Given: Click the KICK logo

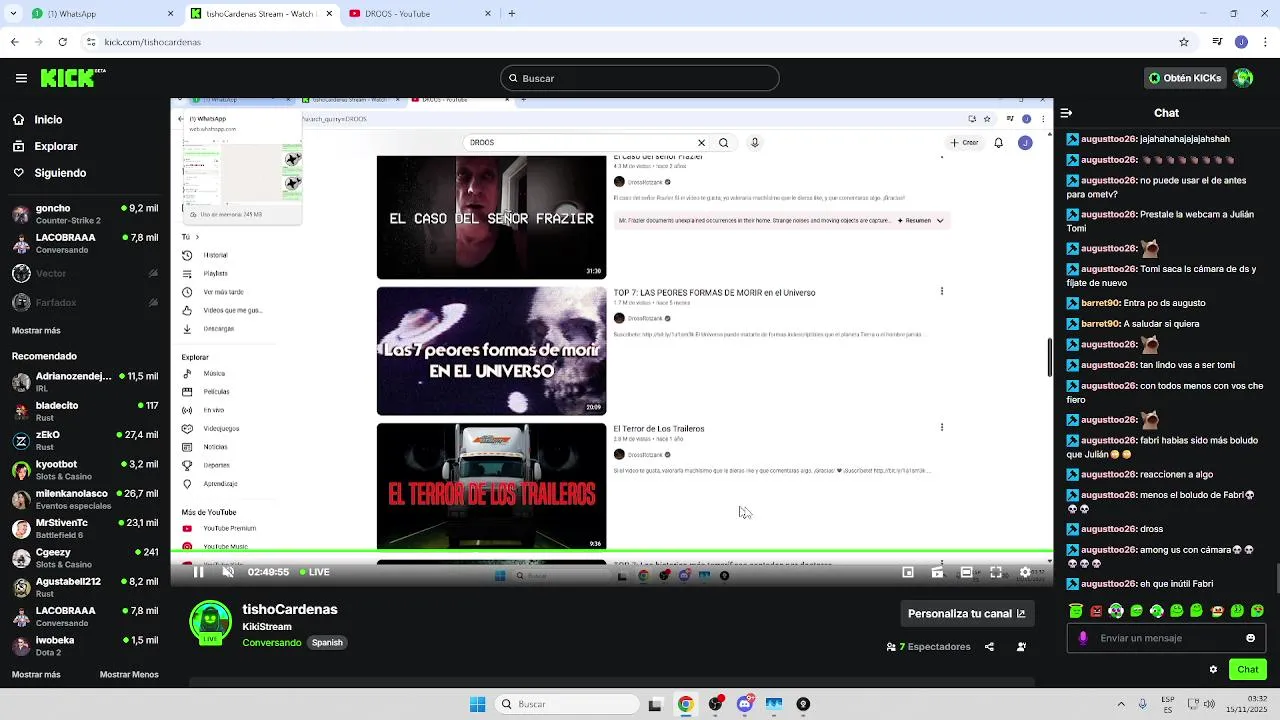Looking at the screenshot, I should pos(72,78).
